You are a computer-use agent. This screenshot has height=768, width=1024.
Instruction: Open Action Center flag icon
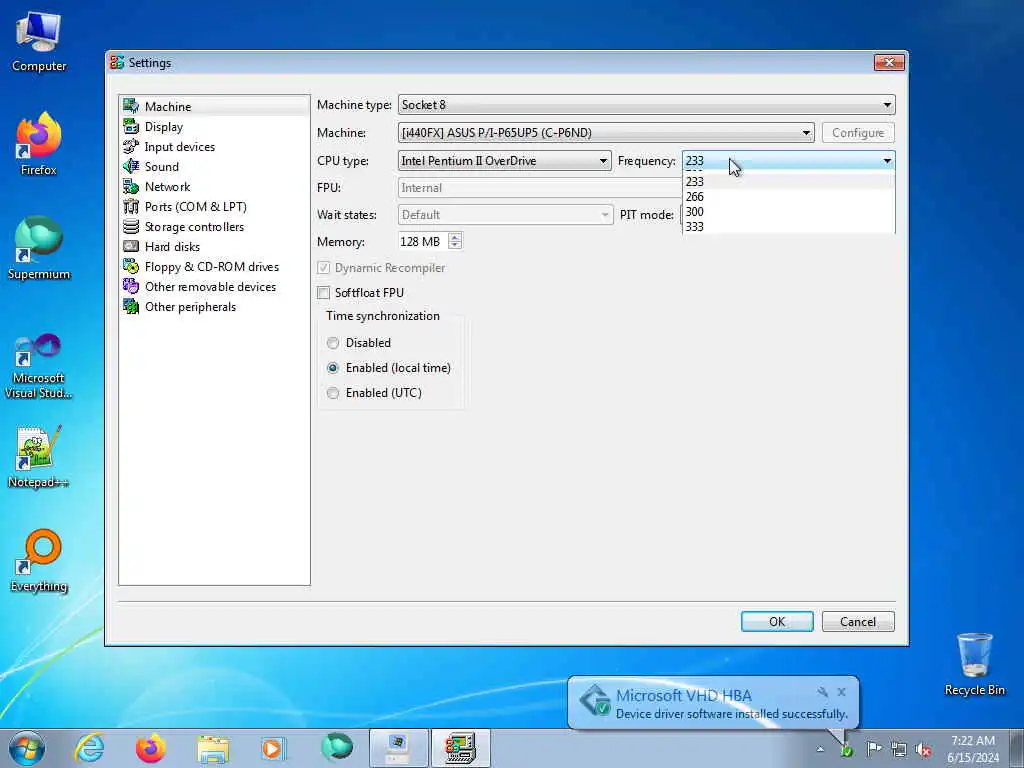(x=874, y=748)
